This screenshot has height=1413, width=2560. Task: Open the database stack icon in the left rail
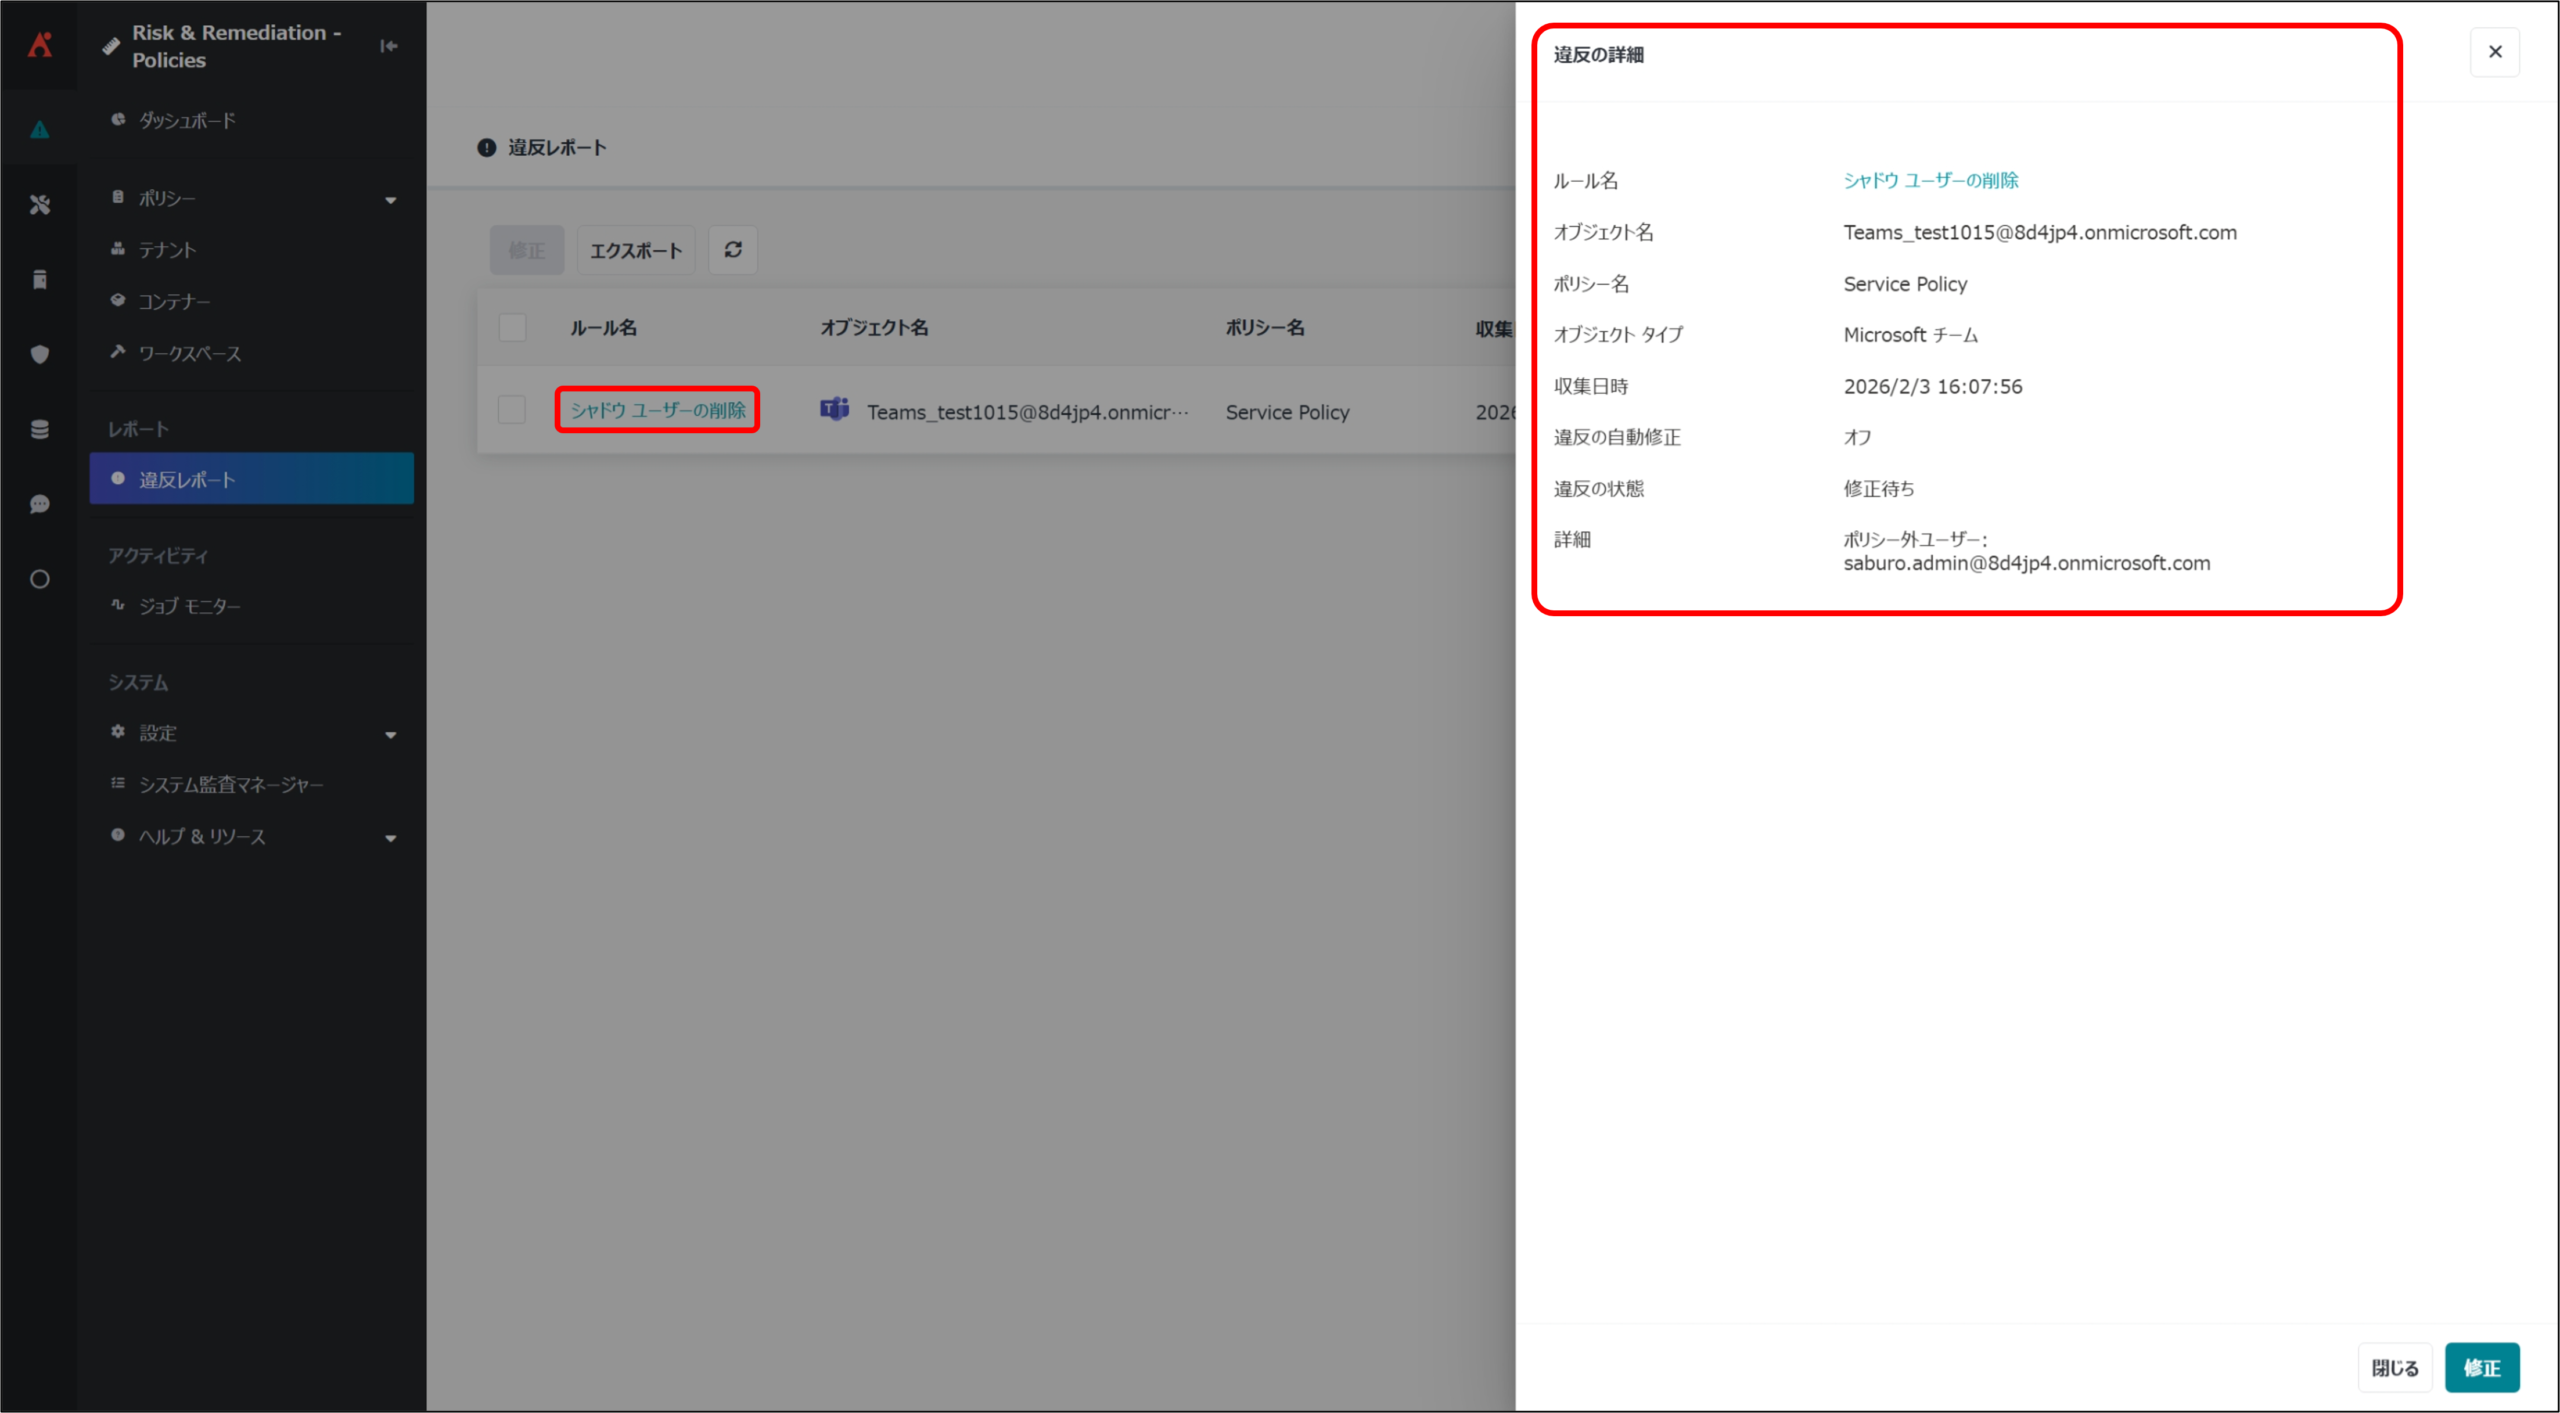40,429
